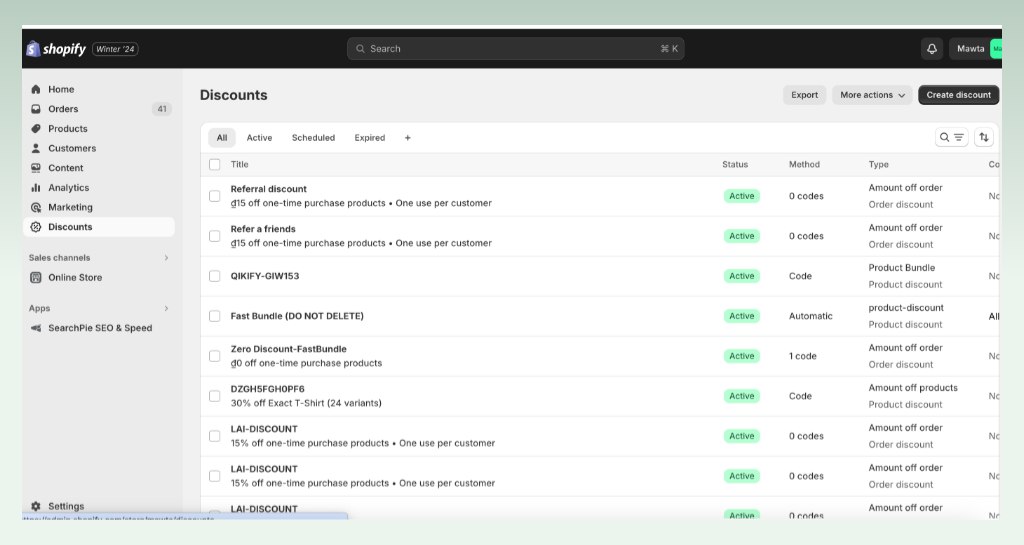Open the DZGH5FGH0PF6 discount
Screen dimensions: 1024x545
coord(267,389)
